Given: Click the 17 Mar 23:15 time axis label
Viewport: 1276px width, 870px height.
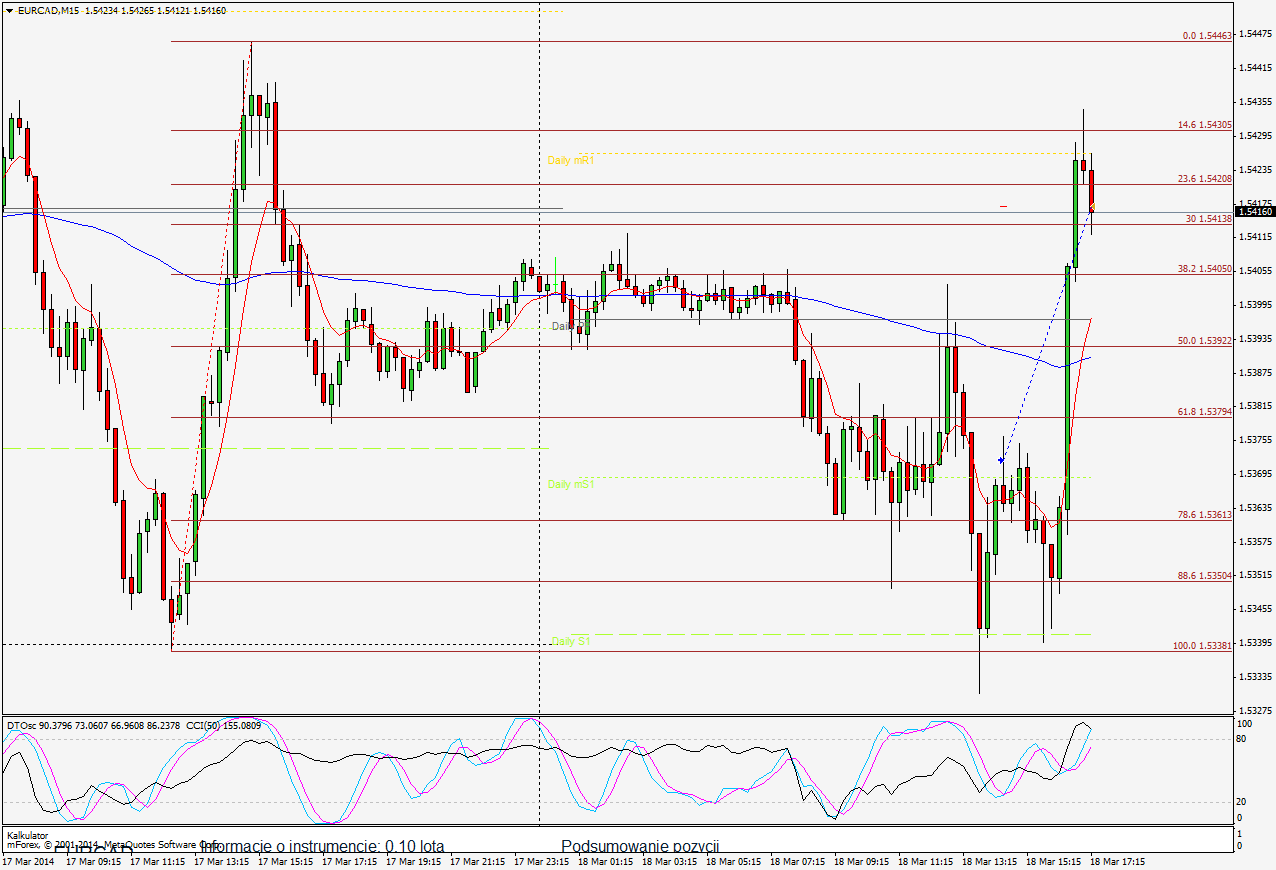Looking at the screenshot, I should (541, 861).
